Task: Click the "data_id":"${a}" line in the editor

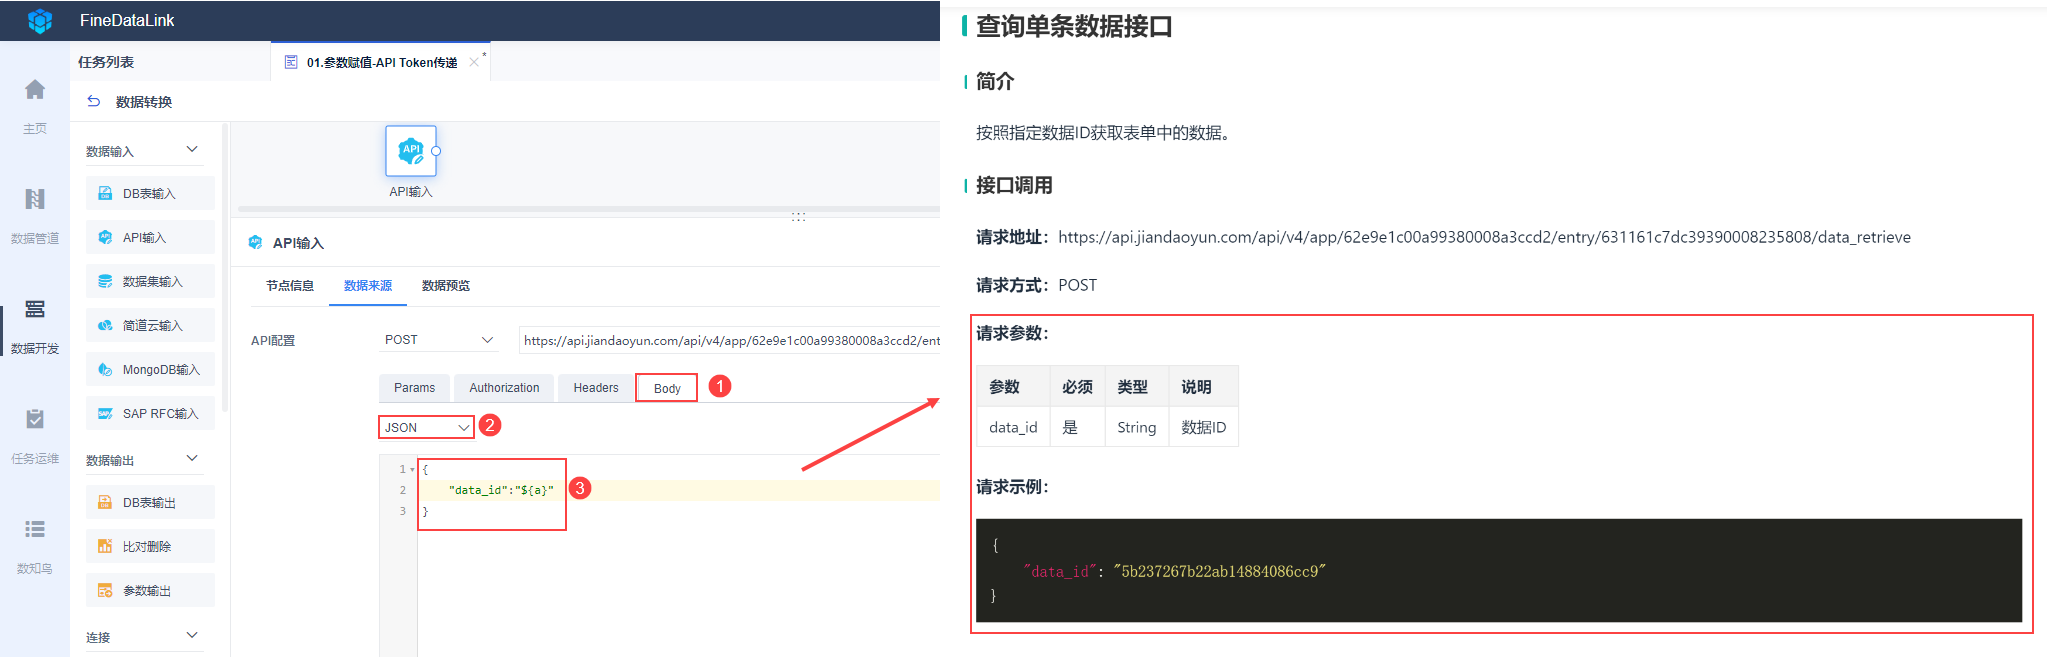Action: click(501, 490)
